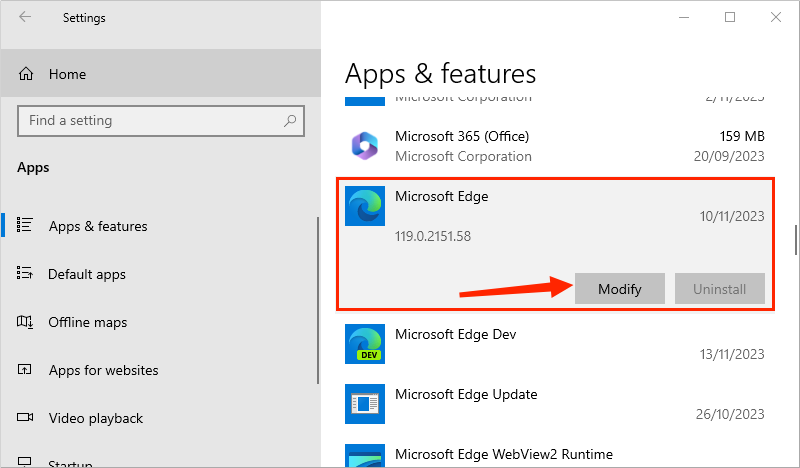Click the Offline maps icon
Viewport: 800px width, 468px height.
[x=24, y=322]
